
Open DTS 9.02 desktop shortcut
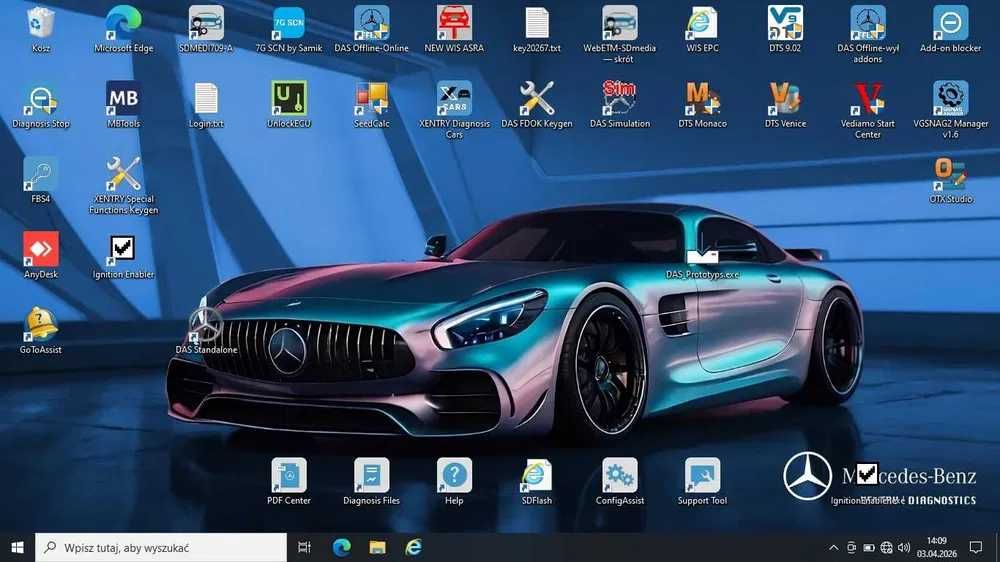785,23
